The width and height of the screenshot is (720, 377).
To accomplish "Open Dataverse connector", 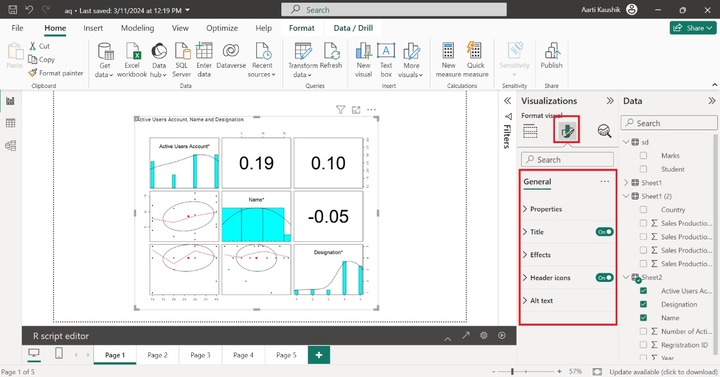I will (231, 56).
